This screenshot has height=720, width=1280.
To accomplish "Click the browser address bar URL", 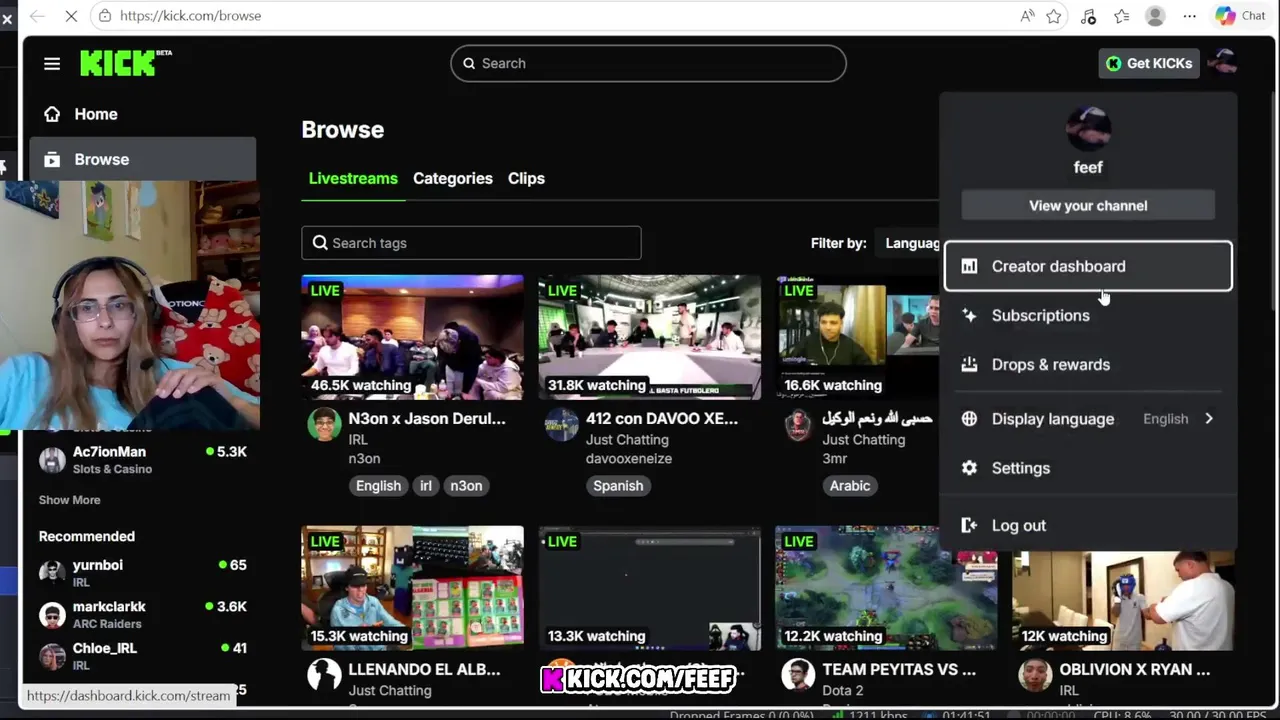I will pos(190,16).
